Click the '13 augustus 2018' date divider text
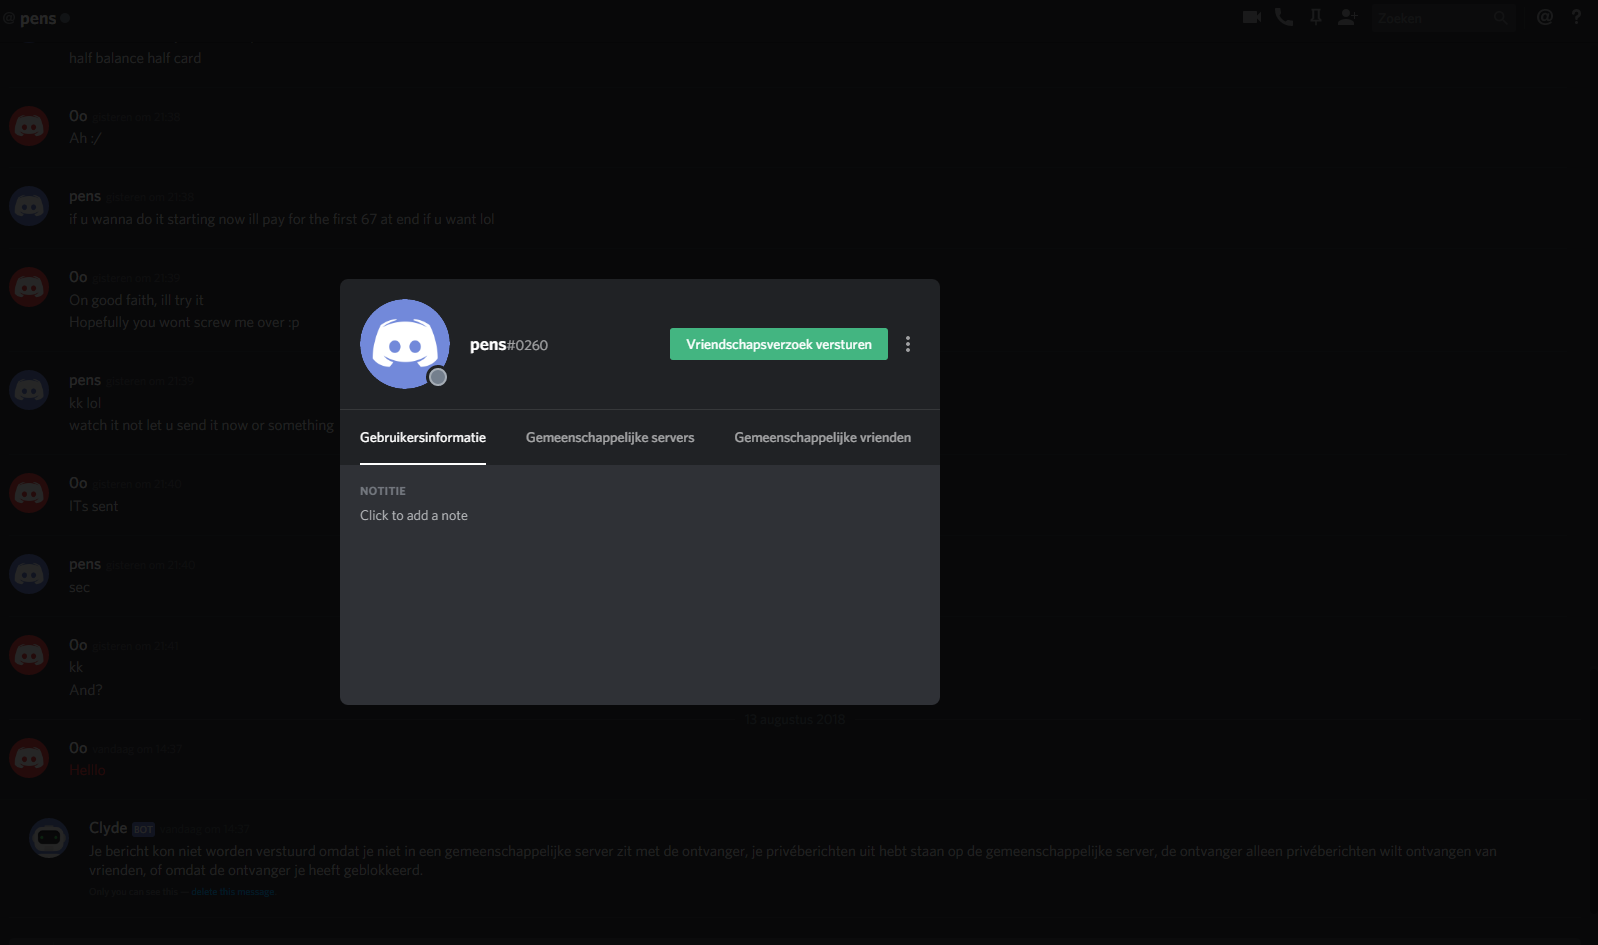1598x945 pixels. coord(795,719)
